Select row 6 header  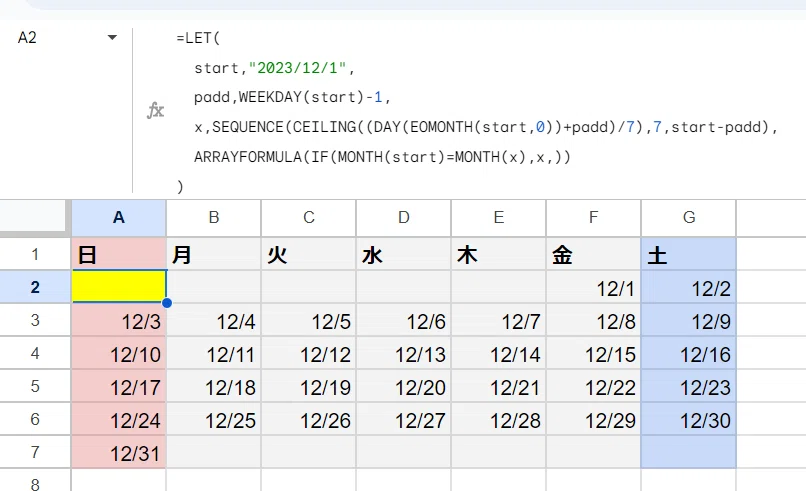(x=35, y=419)
